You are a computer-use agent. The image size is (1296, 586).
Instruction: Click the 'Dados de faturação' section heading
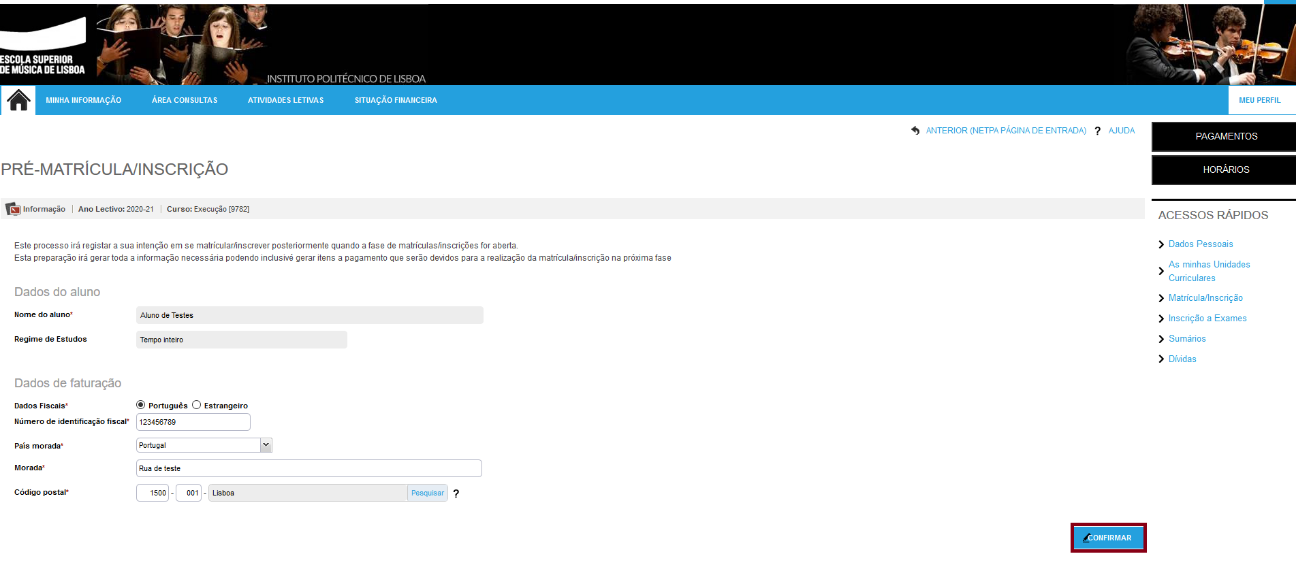point(68,383)
